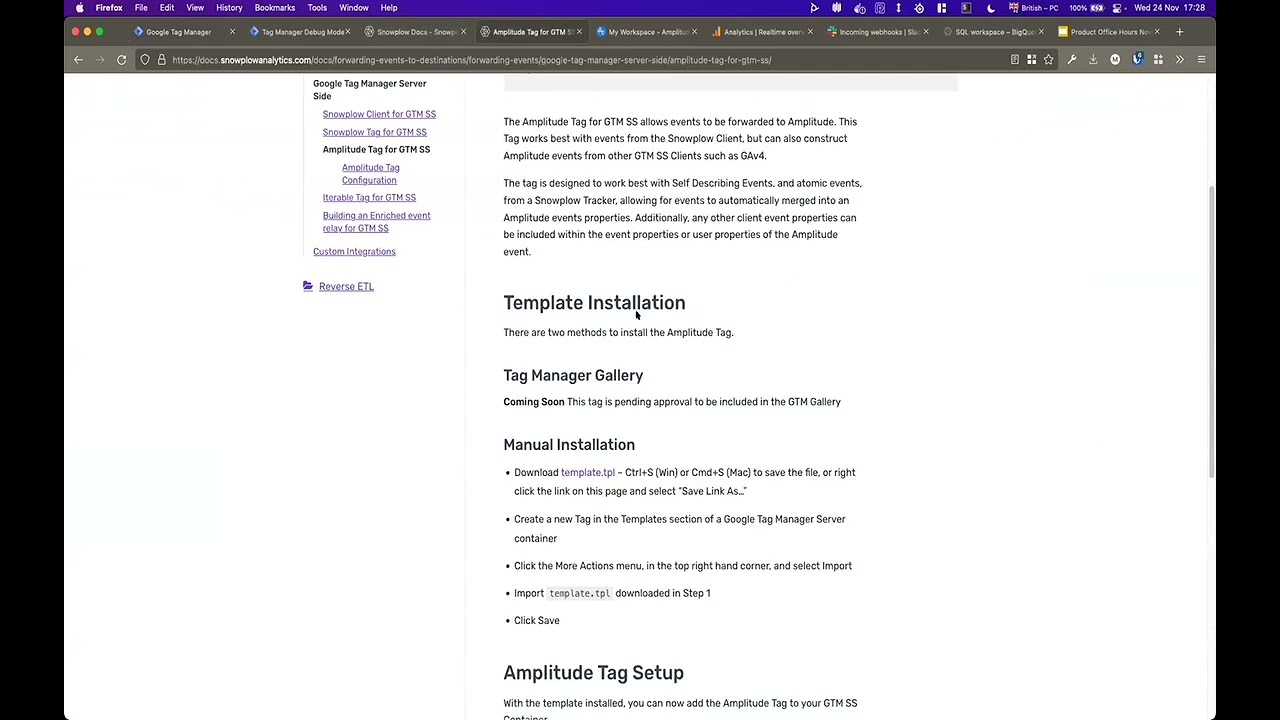The height and width of the screenshot is (720, 1280).
Task: Click the round M extension icon
Action: point(1115,60)
